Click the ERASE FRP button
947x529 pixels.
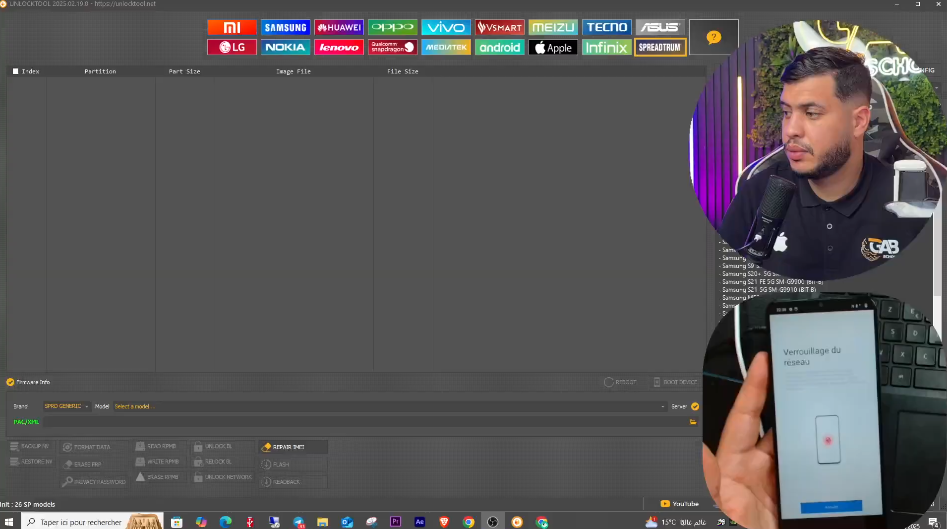pyautogui.click(x=83, y=464)
